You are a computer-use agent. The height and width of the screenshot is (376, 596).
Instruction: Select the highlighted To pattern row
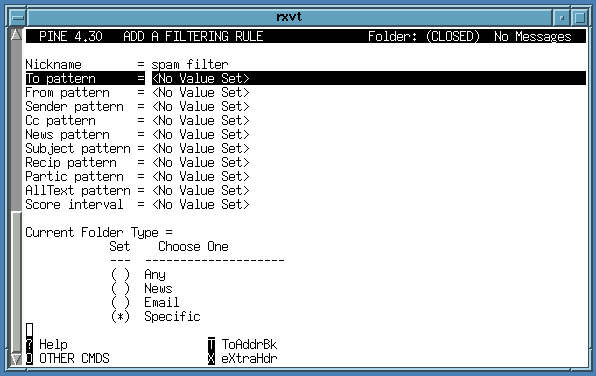coord(306,78)
